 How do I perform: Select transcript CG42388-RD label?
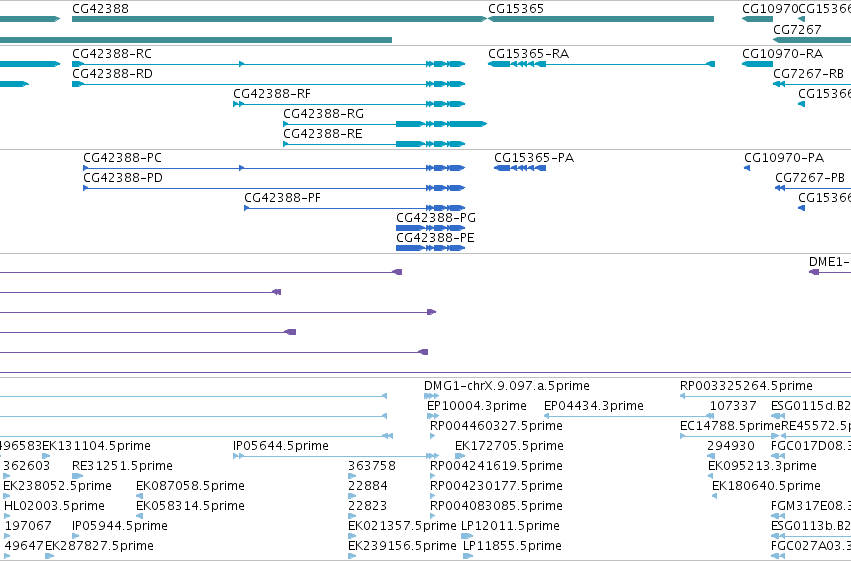pos(112,74)
